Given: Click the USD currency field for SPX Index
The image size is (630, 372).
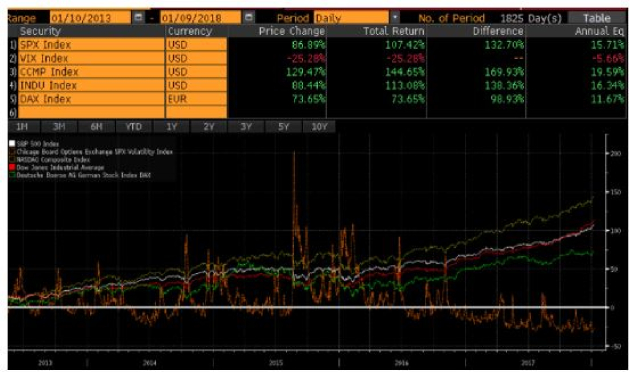Looking at the screenshot, I should (196, 45).
